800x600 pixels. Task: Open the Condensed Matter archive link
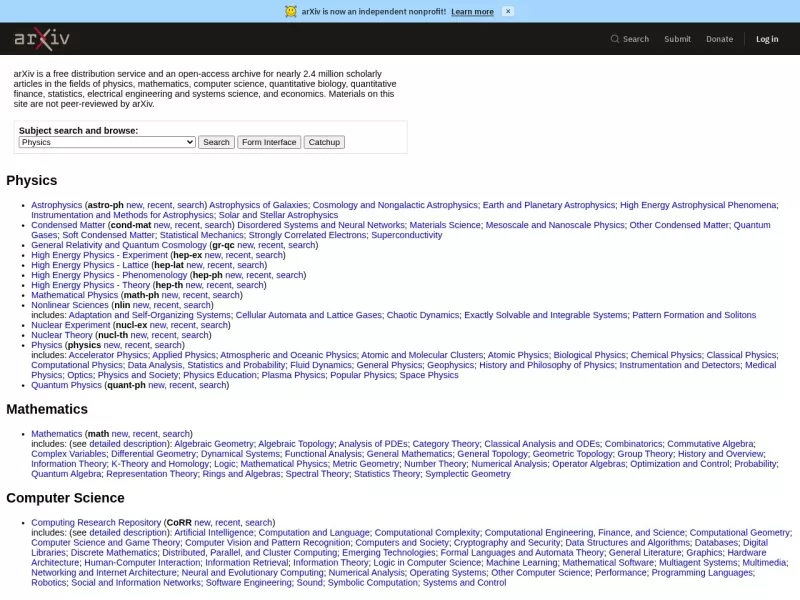tap(68, 225)
